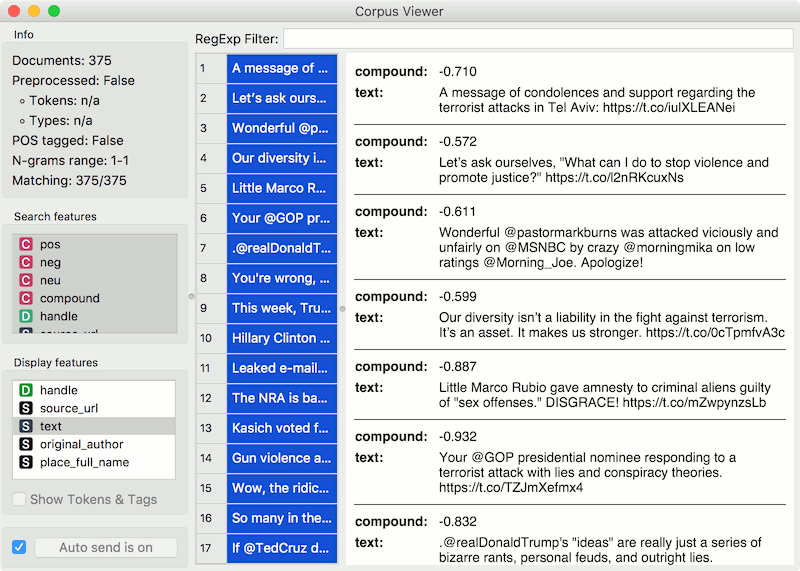
Task: Click the 'S' icon beside original_author
Action: pos(26,444)
